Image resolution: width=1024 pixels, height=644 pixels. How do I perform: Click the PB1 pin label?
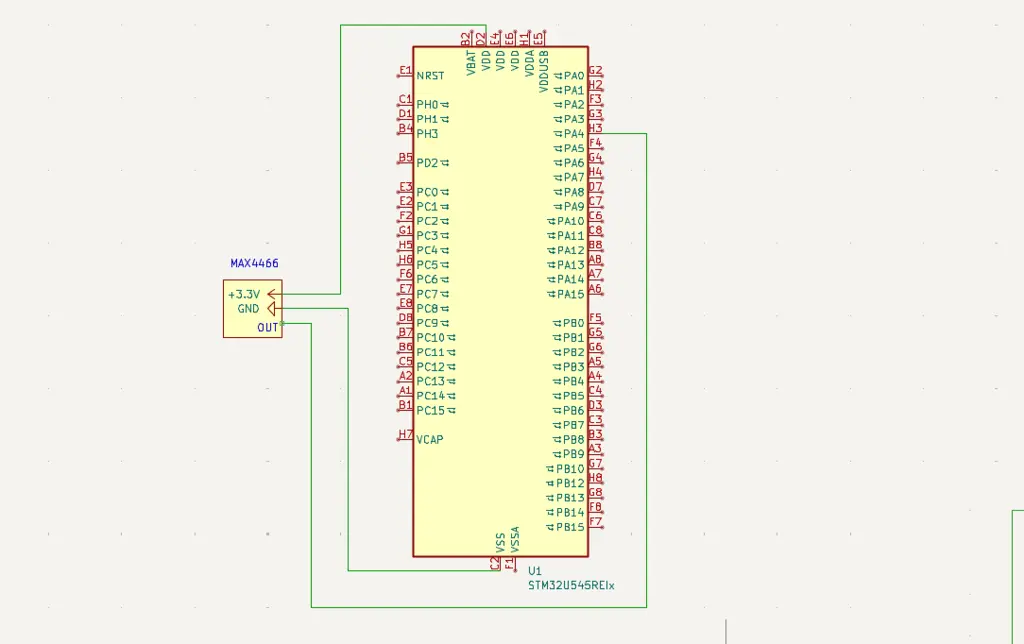pyautogui.click(x=573, y=338)
